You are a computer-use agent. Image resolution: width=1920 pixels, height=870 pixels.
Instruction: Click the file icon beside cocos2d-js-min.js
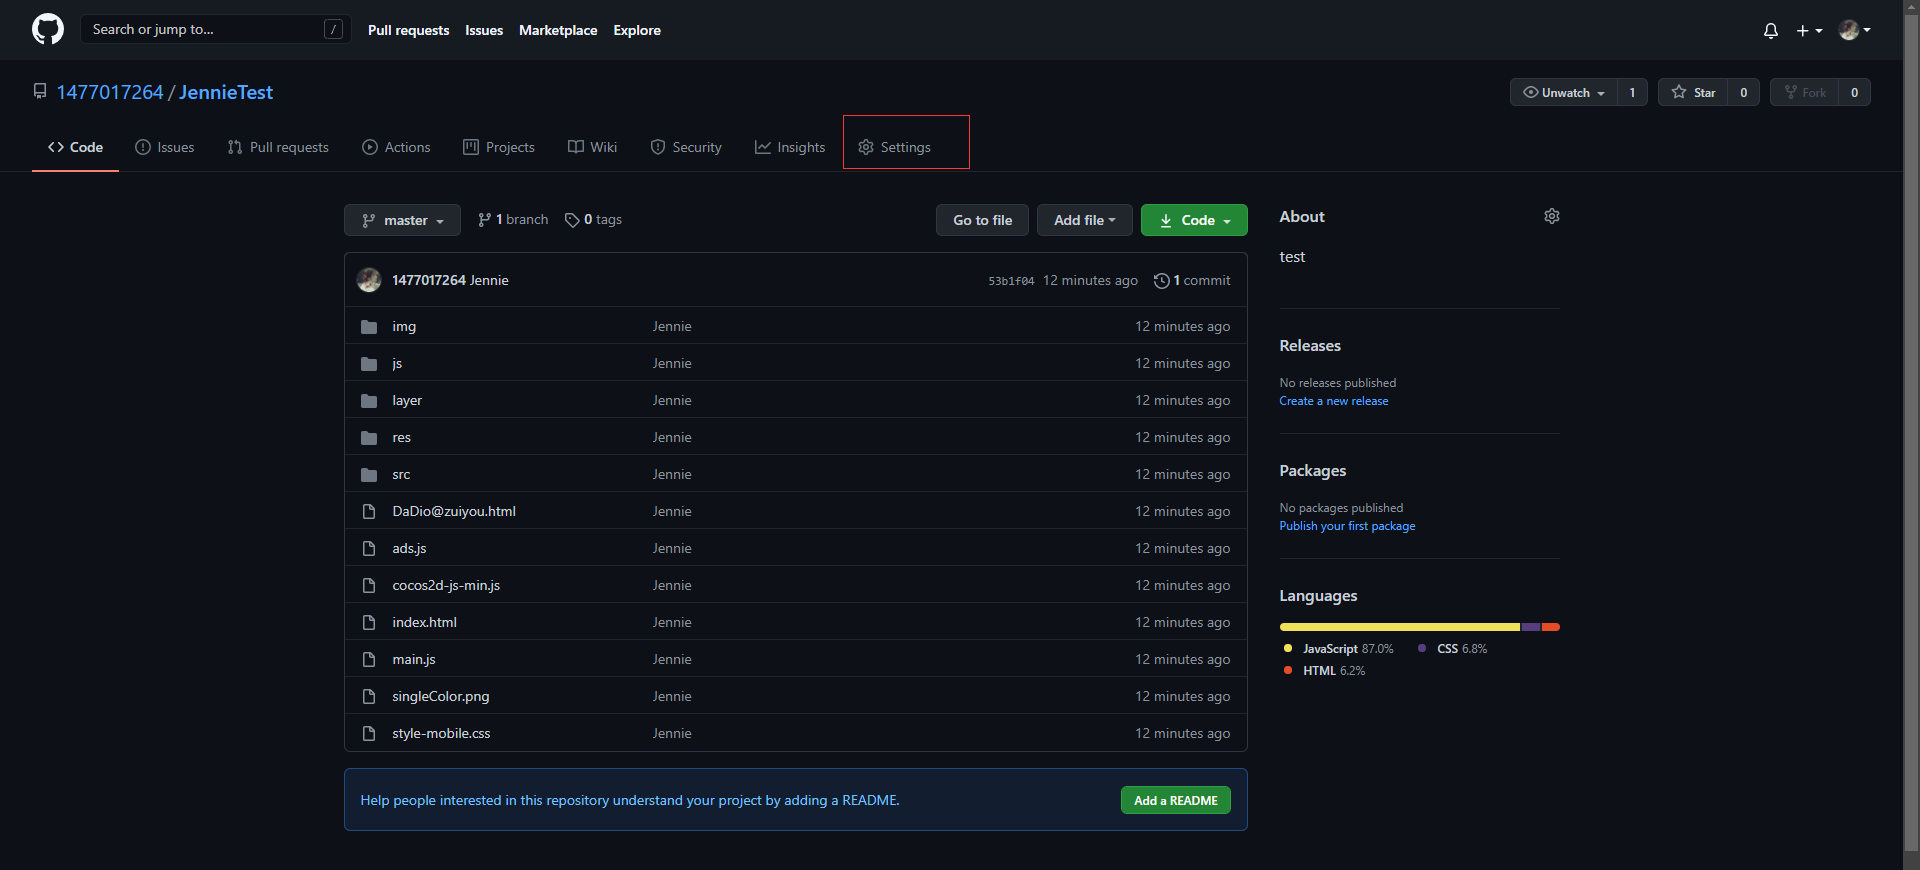point(369,585)
